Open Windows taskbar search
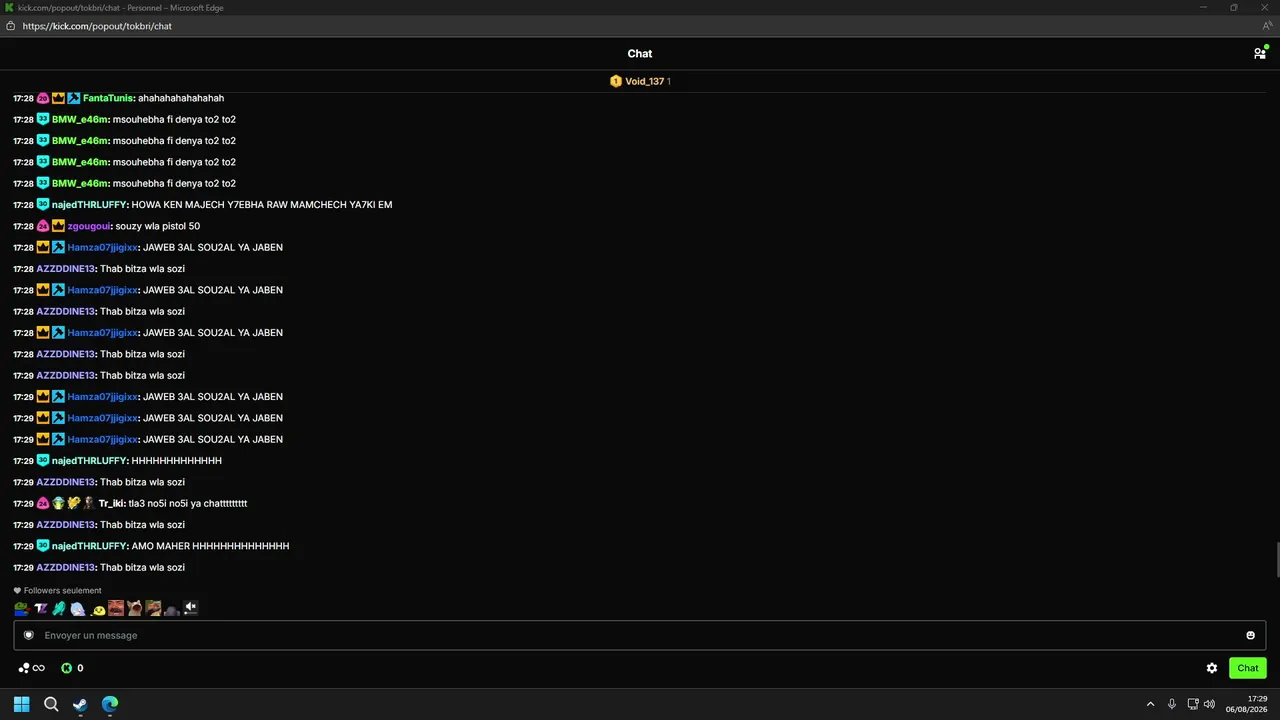The width and height of the screenshot is (1280, 720). 51,704
